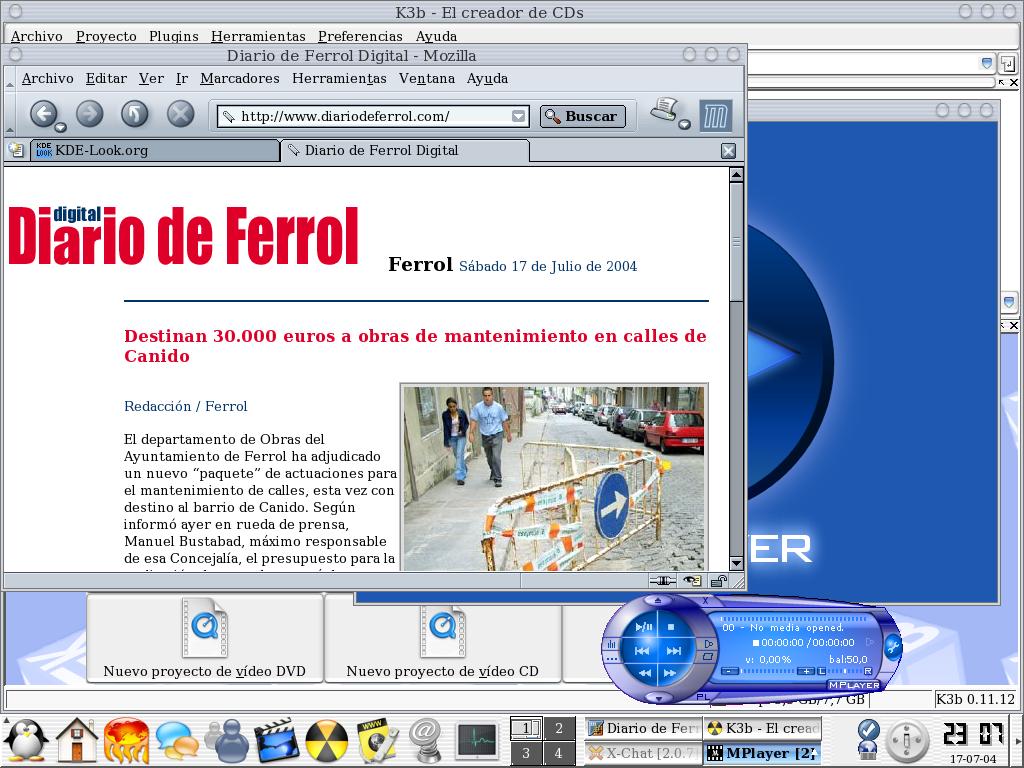Viewport: 1024px width, 768px height.
Task: Click the MPlayer eject button
Action: (658, 600)
